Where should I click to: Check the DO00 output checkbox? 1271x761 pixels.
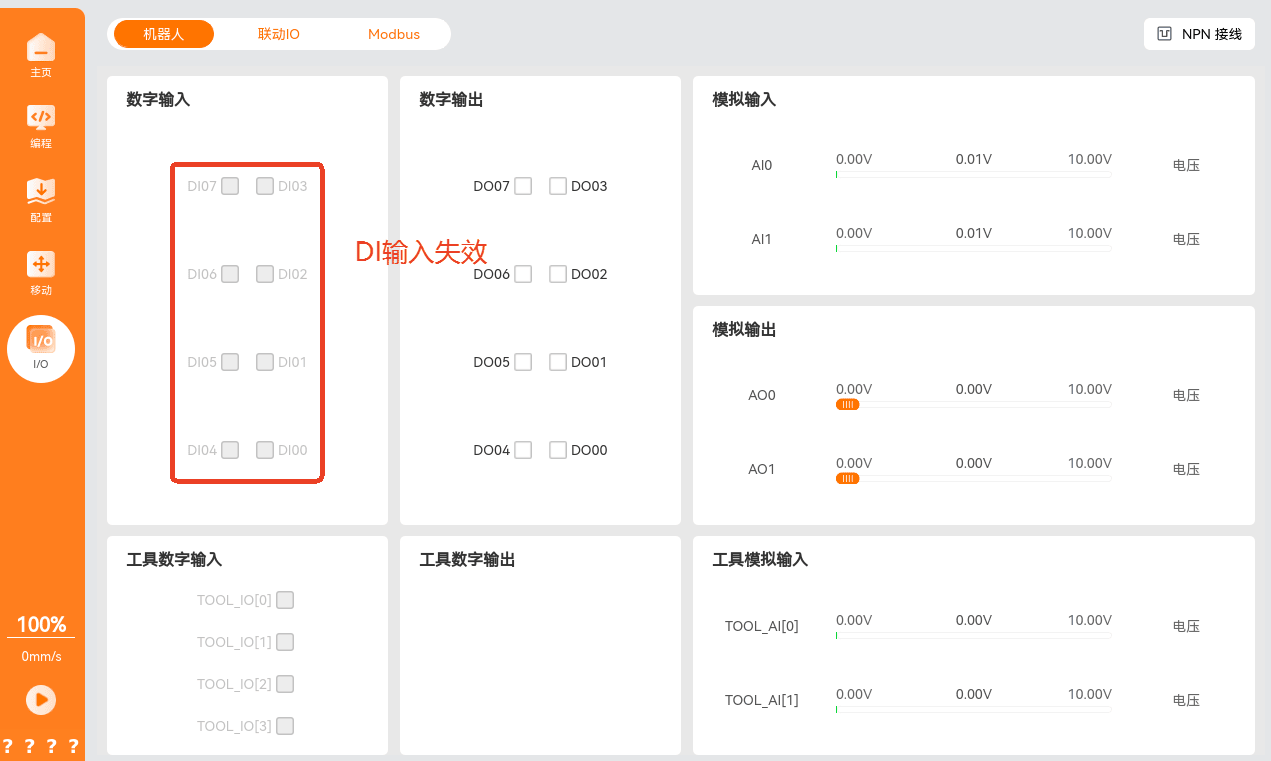point(558,450)
